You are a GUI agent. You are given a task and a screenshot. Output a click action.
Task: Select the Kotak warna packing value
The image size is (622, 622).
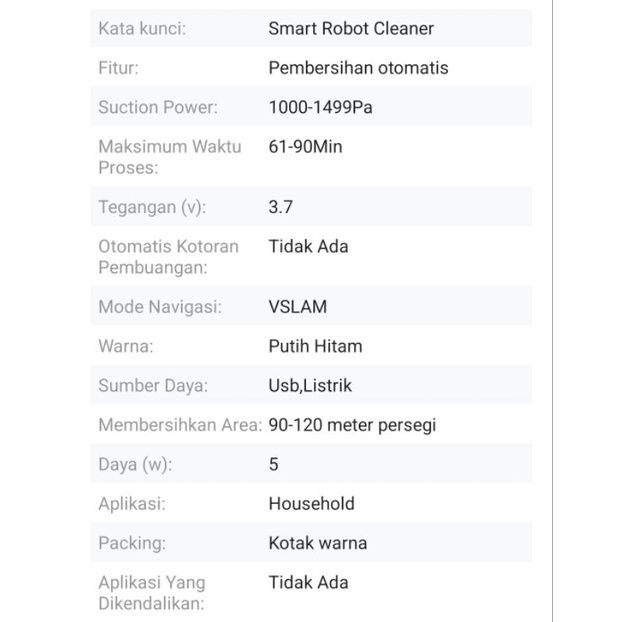tap(318, 543)
